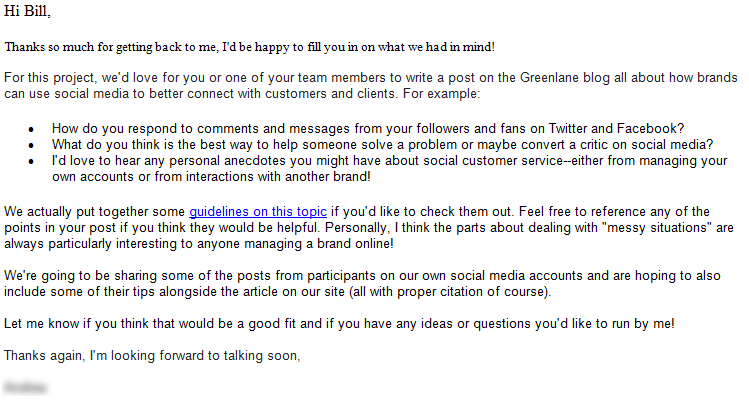Click the first bullet point marker
Viewport: 749px width, 403px height.
[x=31, y=129]
